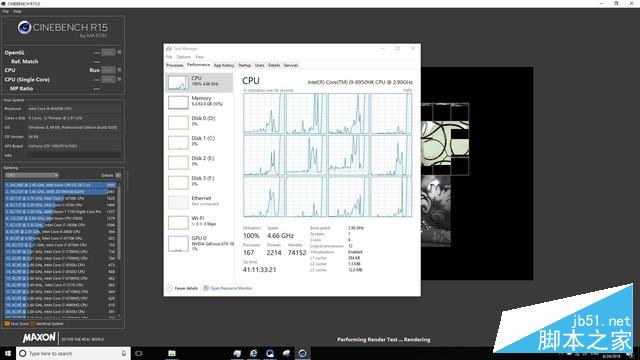Click the Cortana microphone icon
This screenshot has width=640, height=360.
[x=124, y=353]
